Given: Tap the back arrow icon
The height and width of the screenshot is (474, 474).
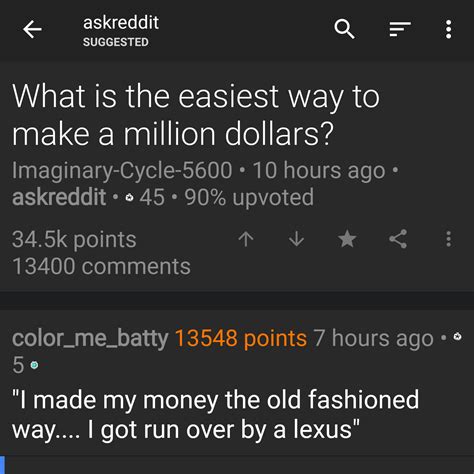Looking at the screenshot, I should pyautogui.click(x=32, y=29).
